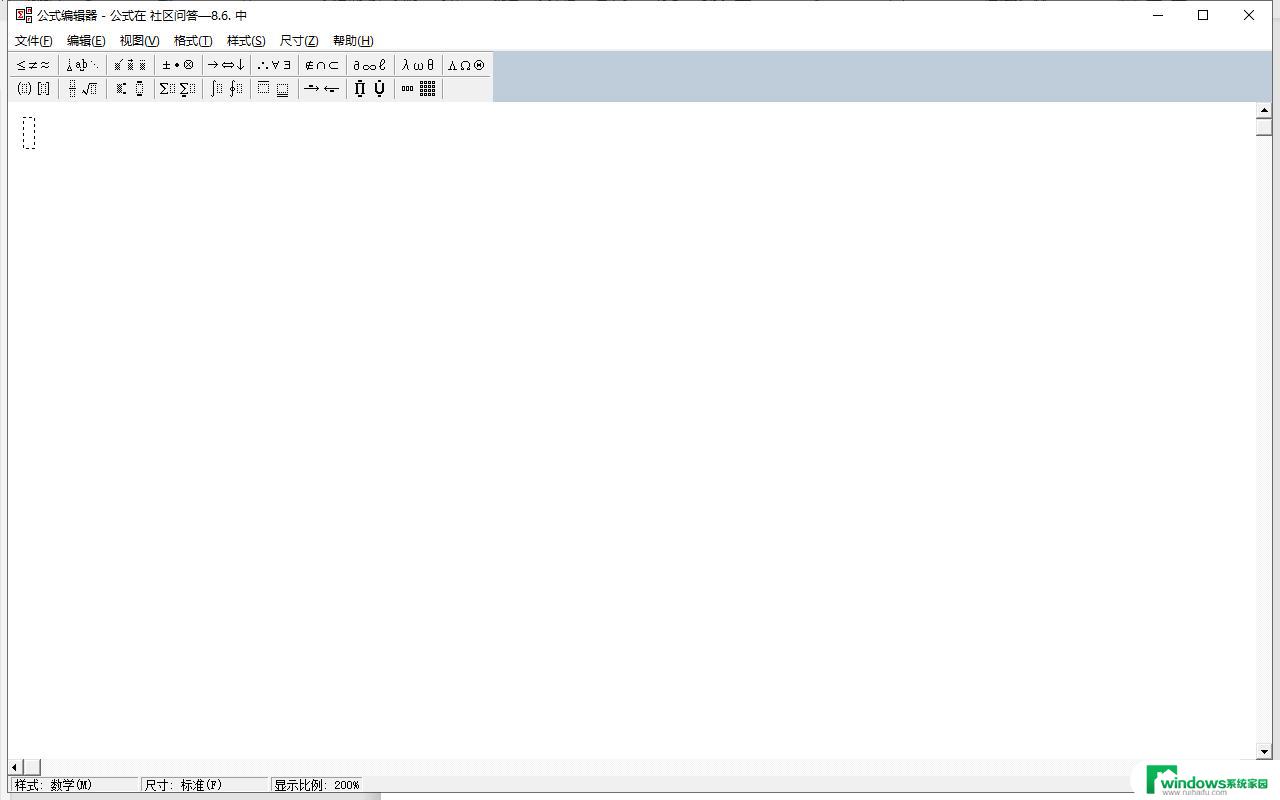Screen dimensions: 1280x800
Task: Open the subscript and superscript templates palette
Action: tap(130, 89)
